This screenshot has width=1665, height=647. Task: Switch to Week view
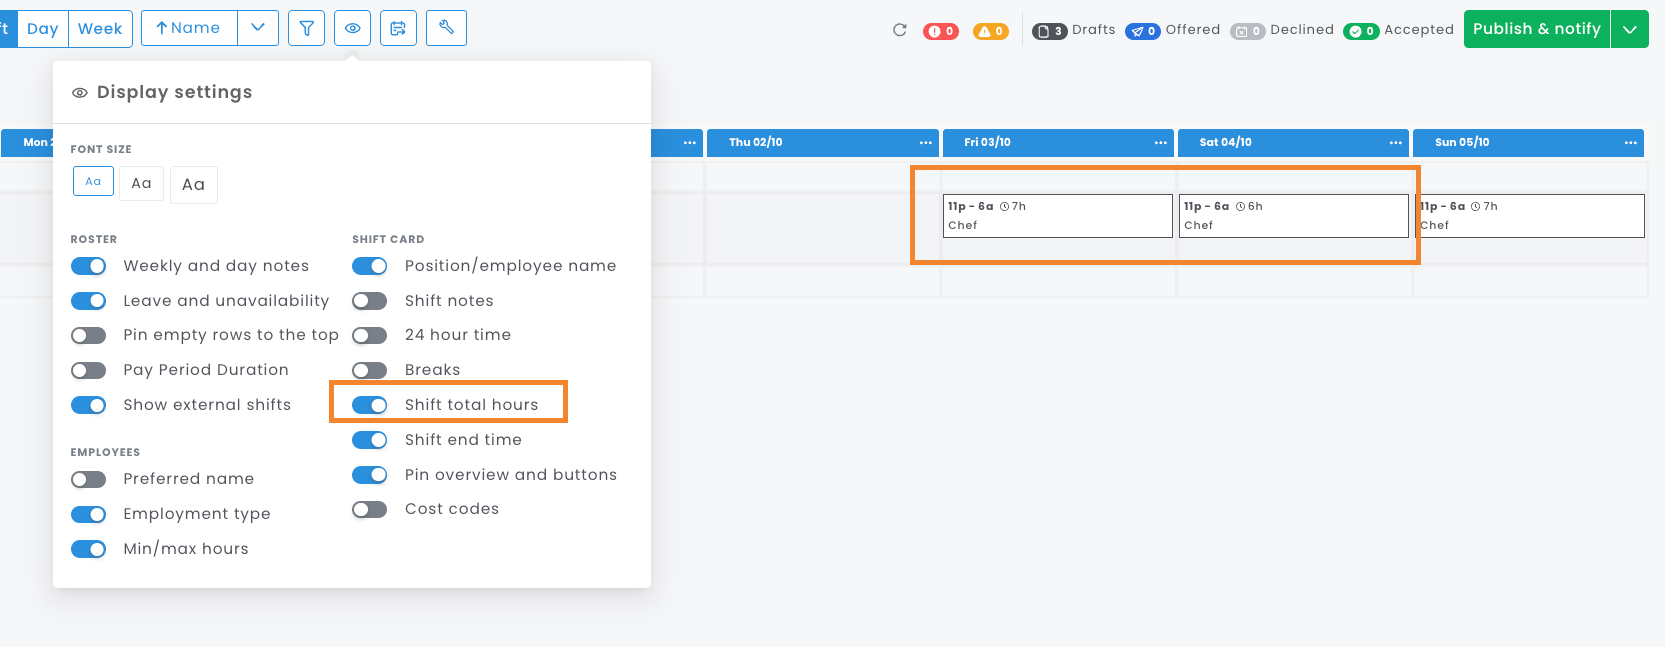[100, 28]
